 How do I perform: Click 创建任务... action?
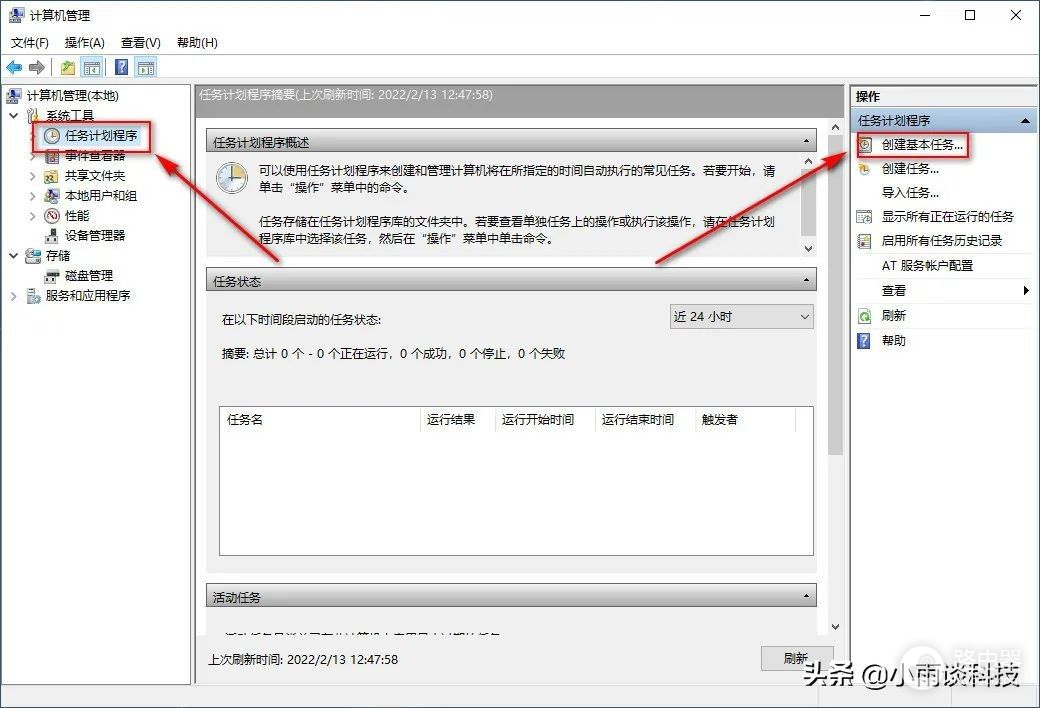pyautogui.click(x=910, y=169)
